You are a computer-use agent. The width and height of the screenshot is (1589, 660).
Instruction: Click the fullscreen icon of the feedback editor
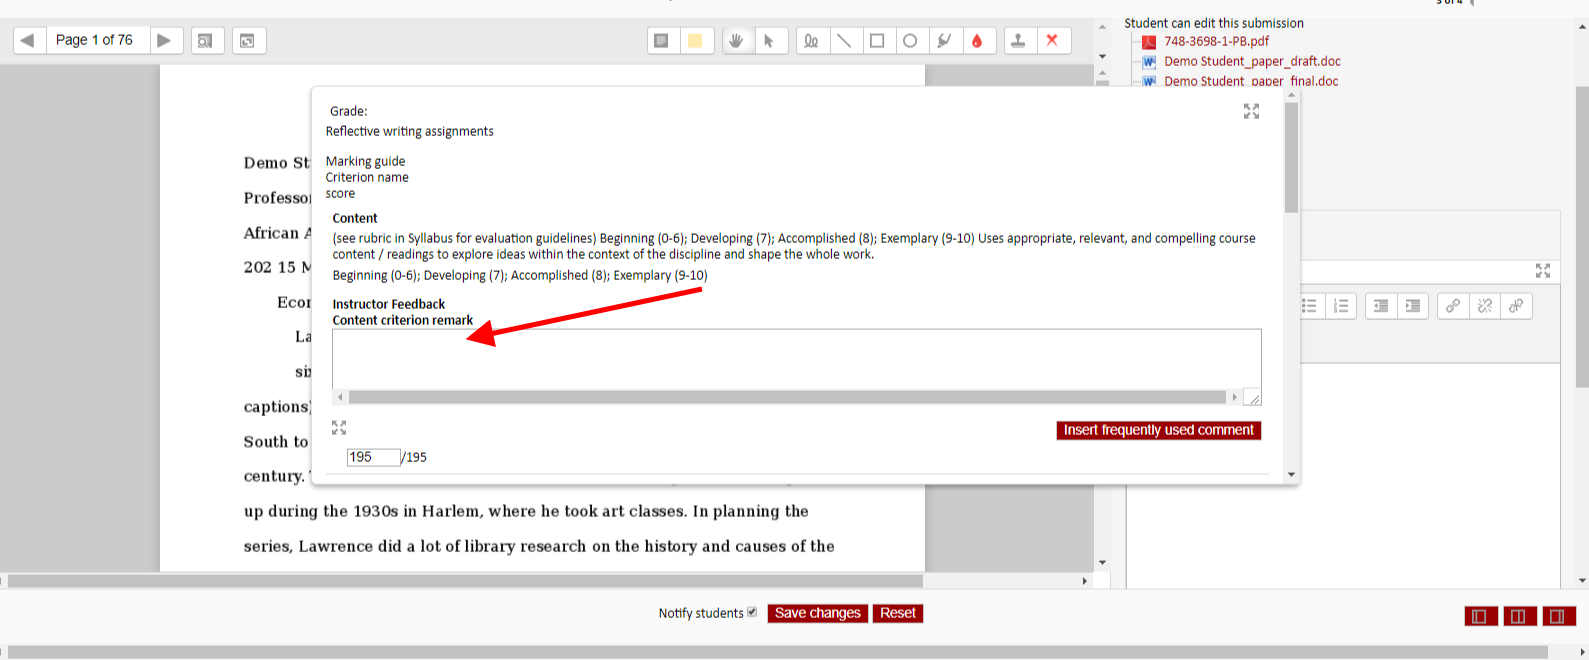tap(1543, 271)
